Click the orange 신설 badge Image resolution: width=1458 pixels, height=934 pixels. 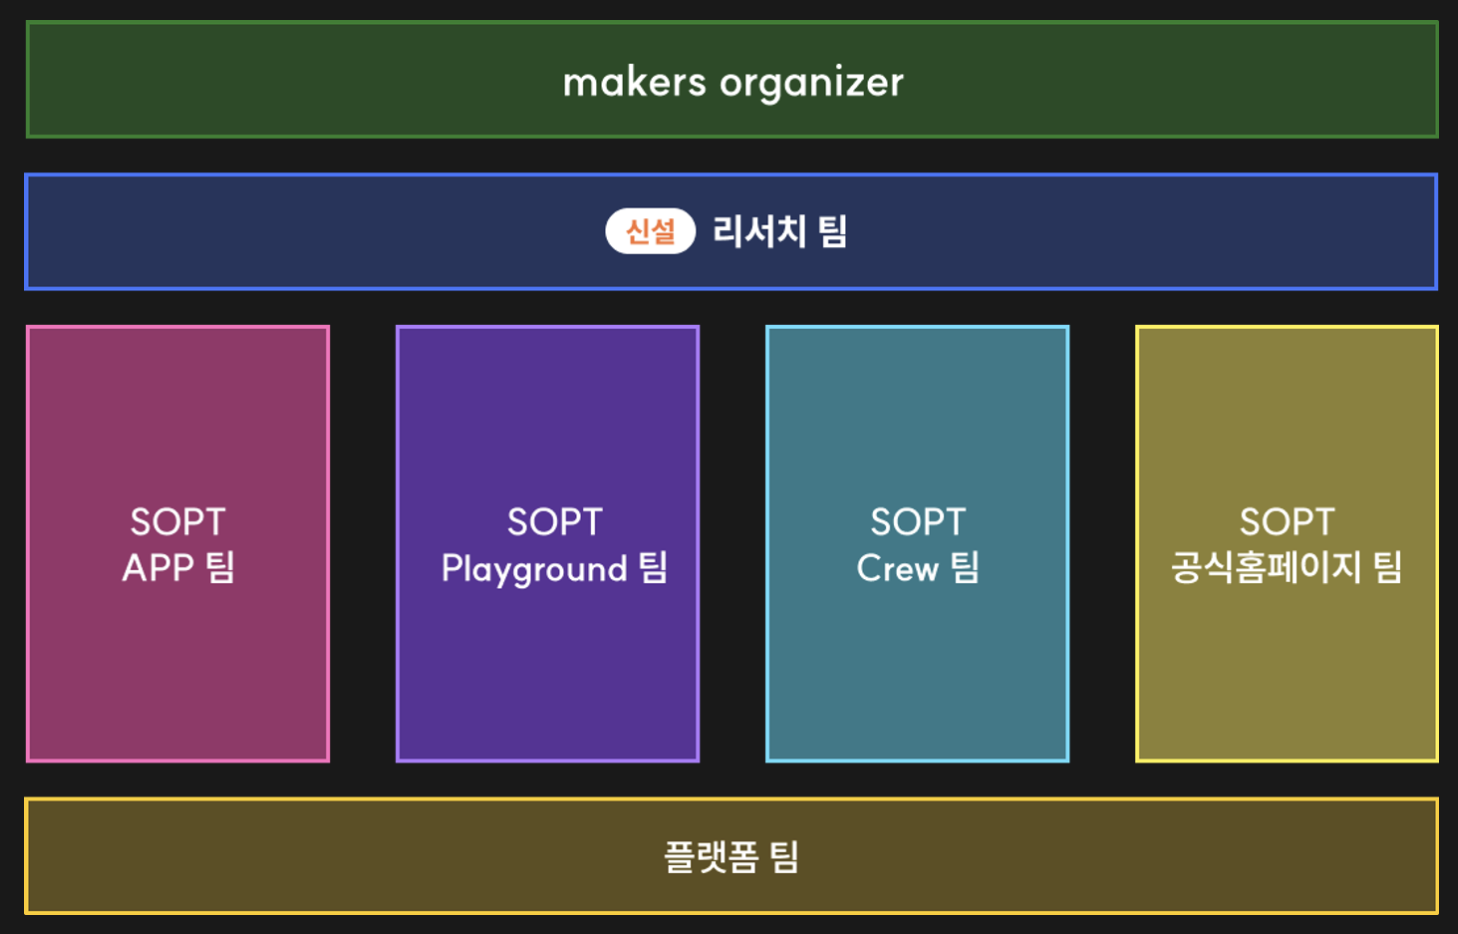coord(650,231)
